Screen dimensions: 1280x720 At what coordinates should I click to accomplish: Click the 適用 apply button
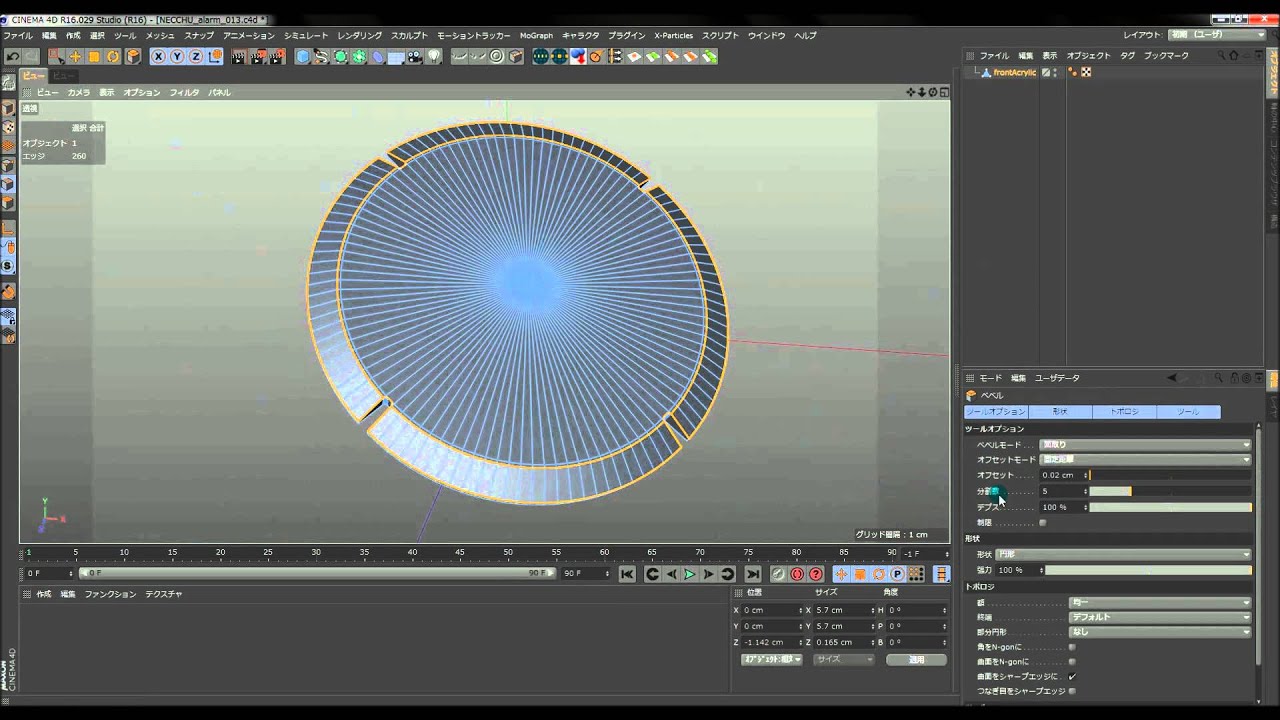tap(916, 660)
